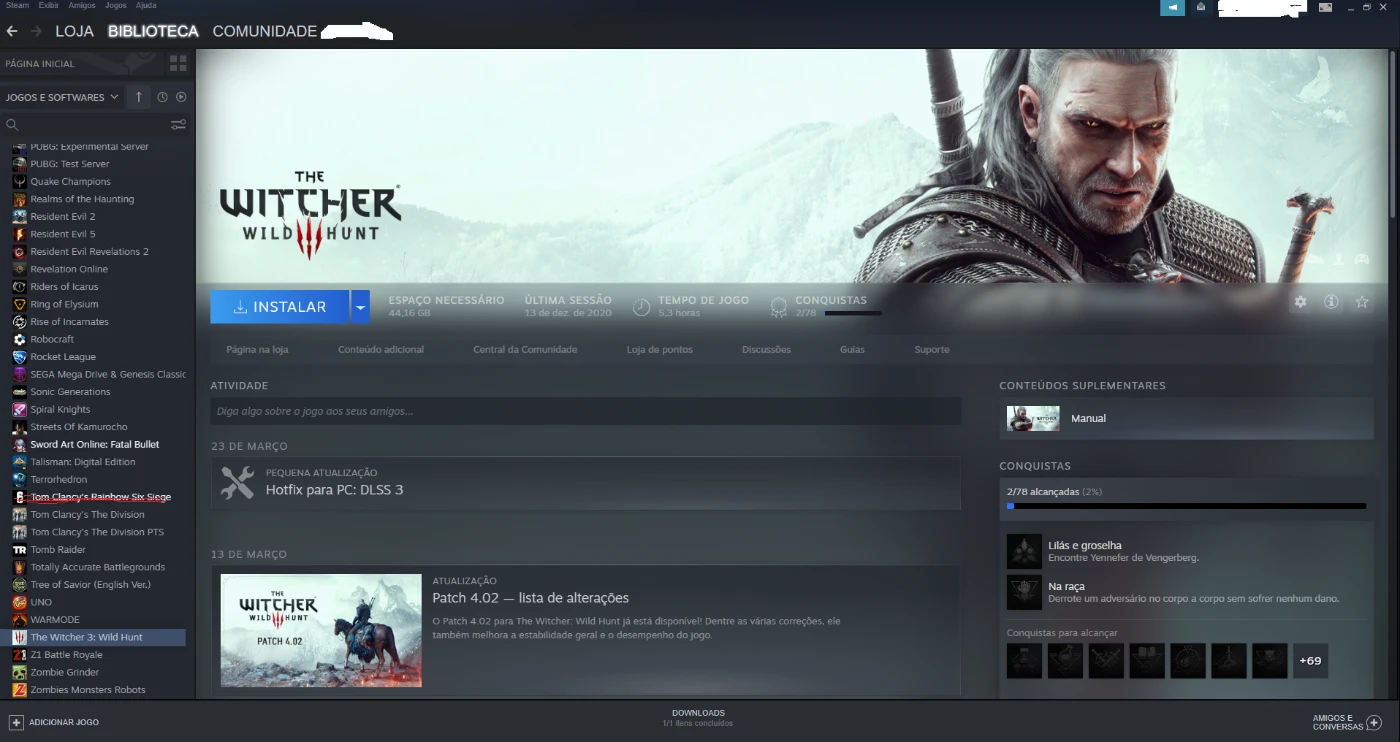
Task: Open Lilás e groselha achievement
Action: tap(1084, 545)
